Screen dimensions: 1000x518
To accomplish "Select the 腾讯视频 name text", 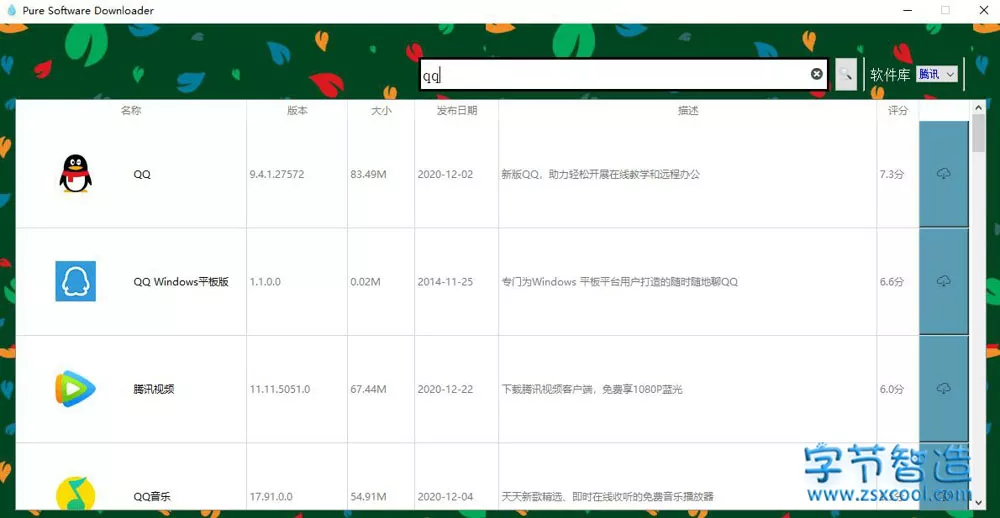I will [154, 389].
